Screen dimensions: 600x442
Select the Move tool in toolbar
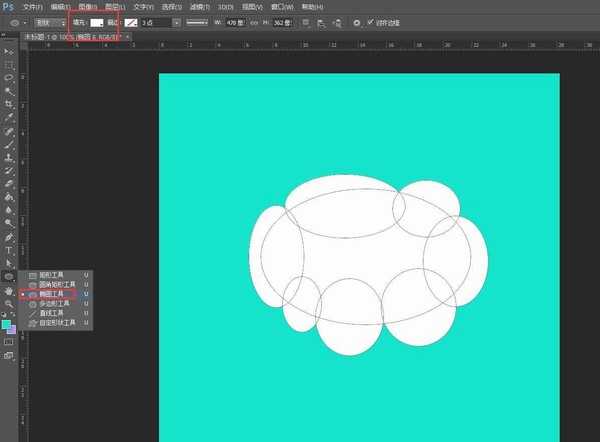(x=9, y=50)
